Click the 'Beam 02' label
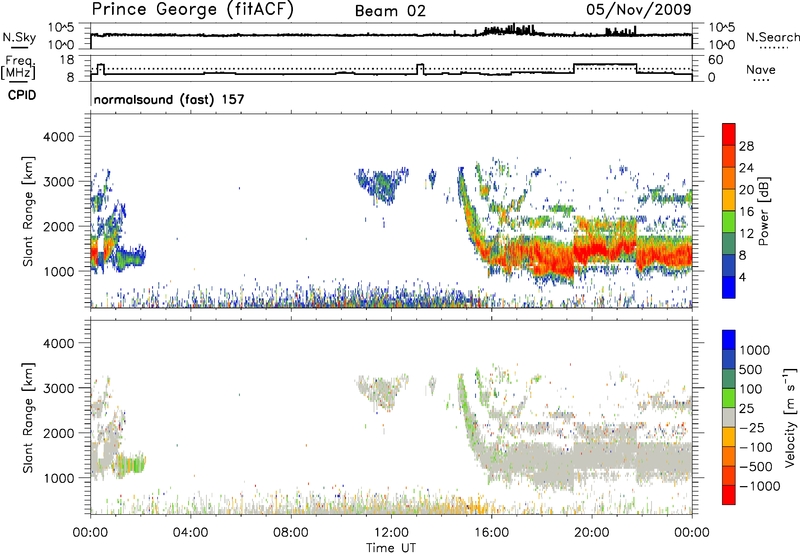This screenshot has height=554, width=800. [390, 11]
